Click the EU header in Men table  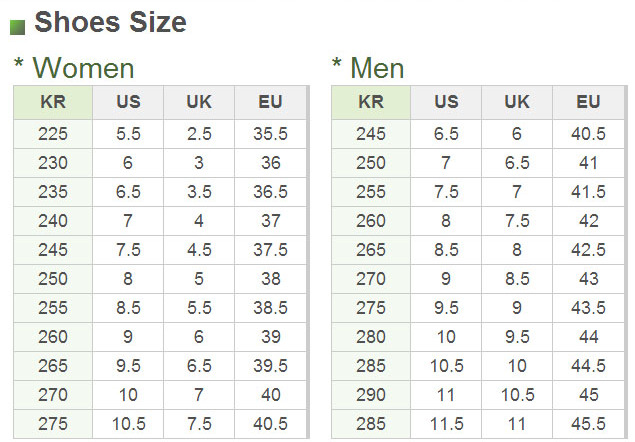(x=588, y=102)
